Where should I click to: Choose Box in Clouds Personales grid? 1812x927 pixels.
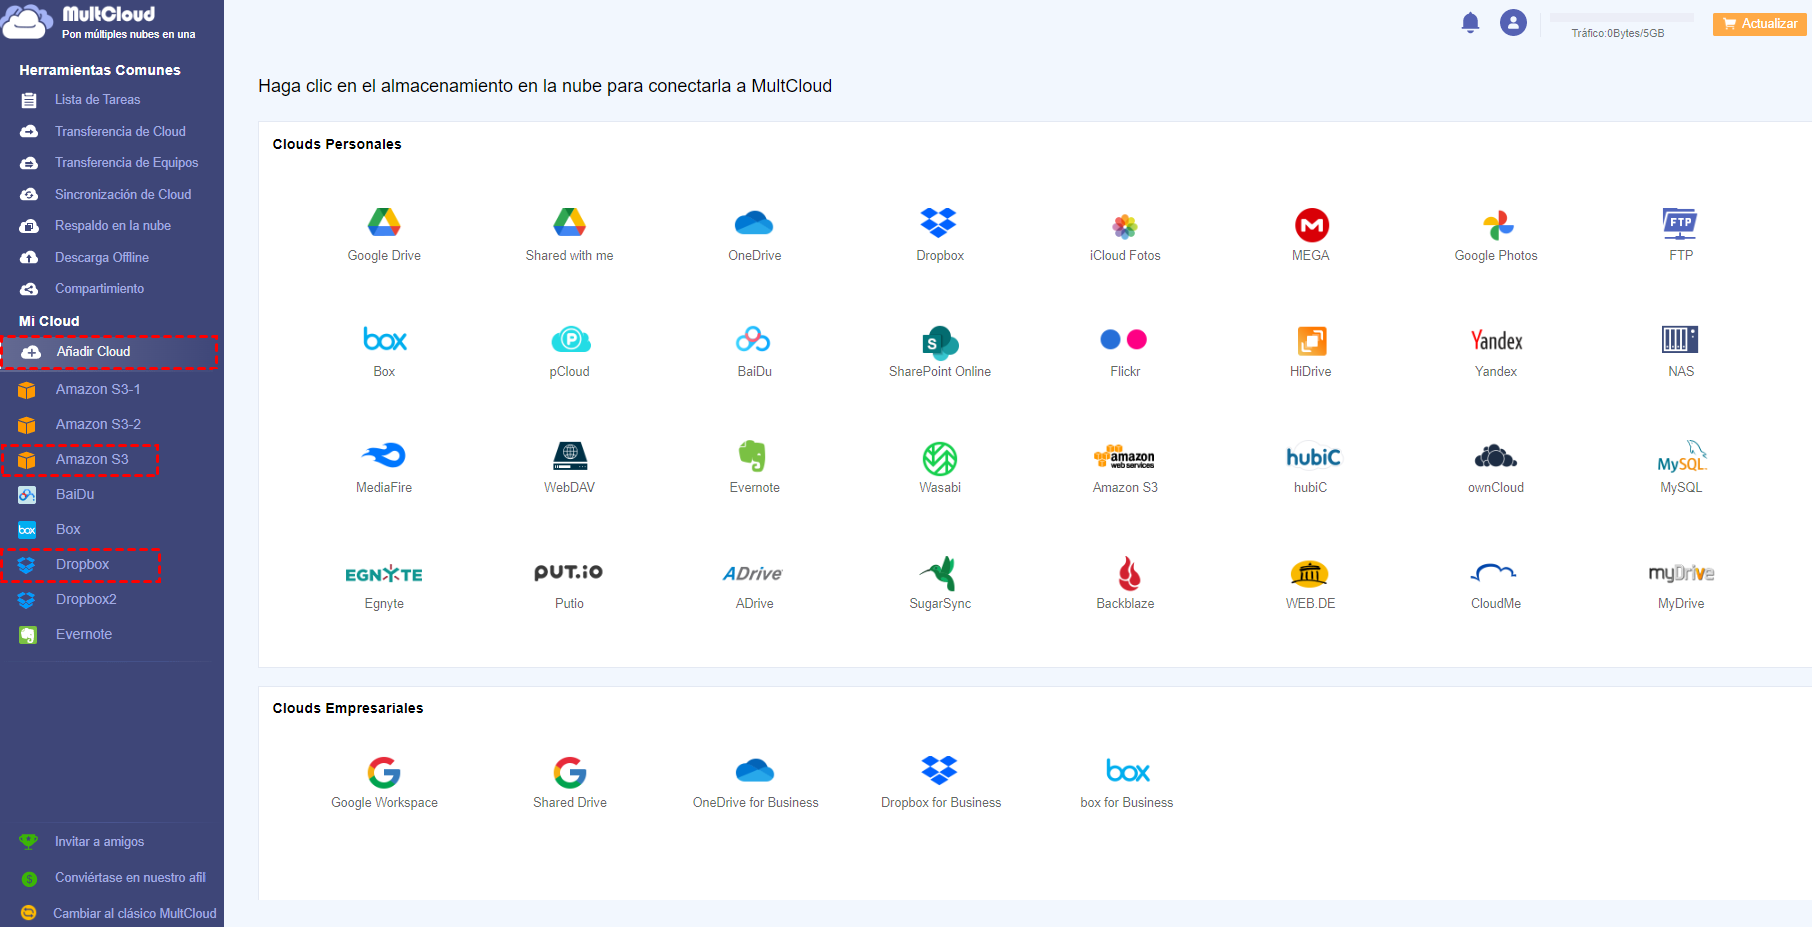(x=384, y=351)
